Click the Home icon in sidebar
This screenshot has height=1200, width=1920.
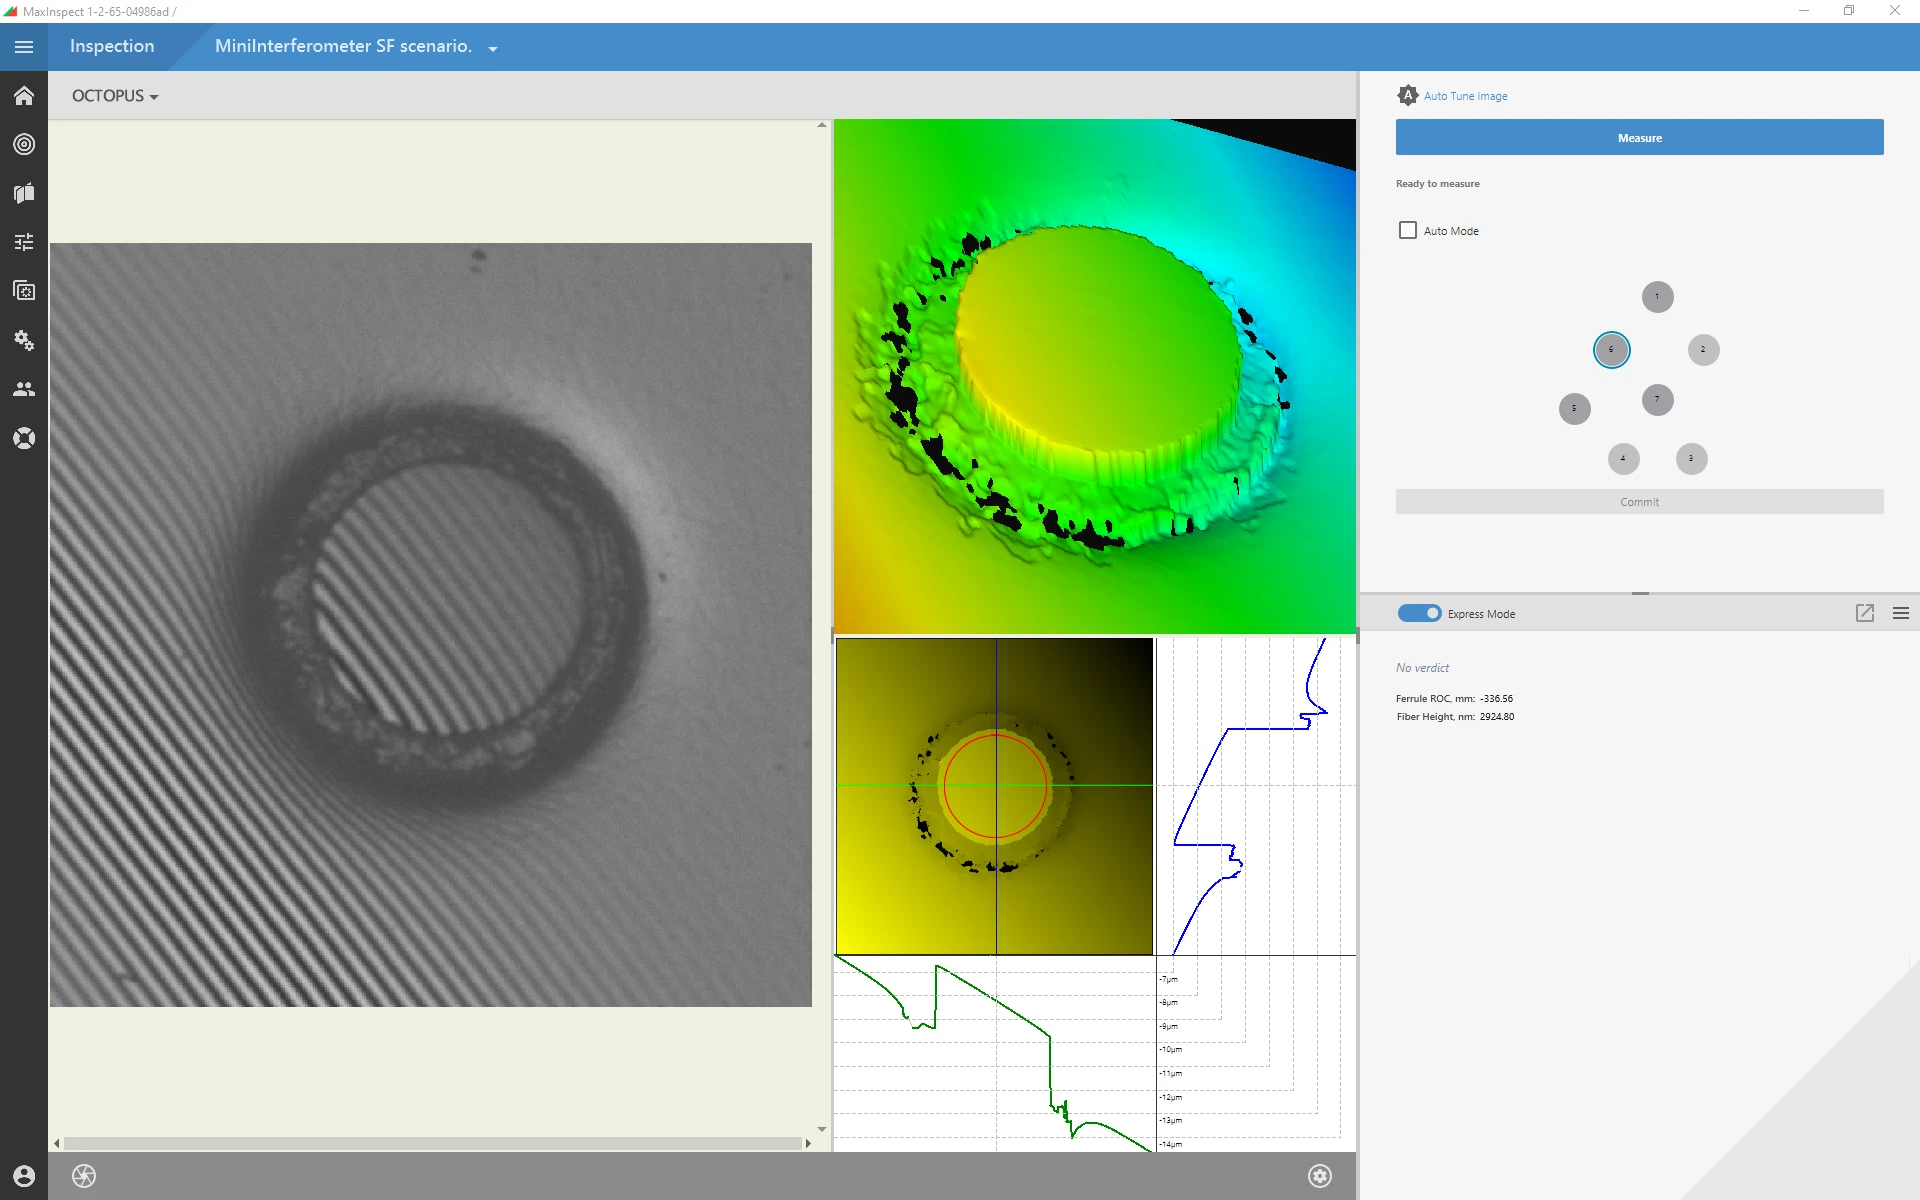[24, 96]
